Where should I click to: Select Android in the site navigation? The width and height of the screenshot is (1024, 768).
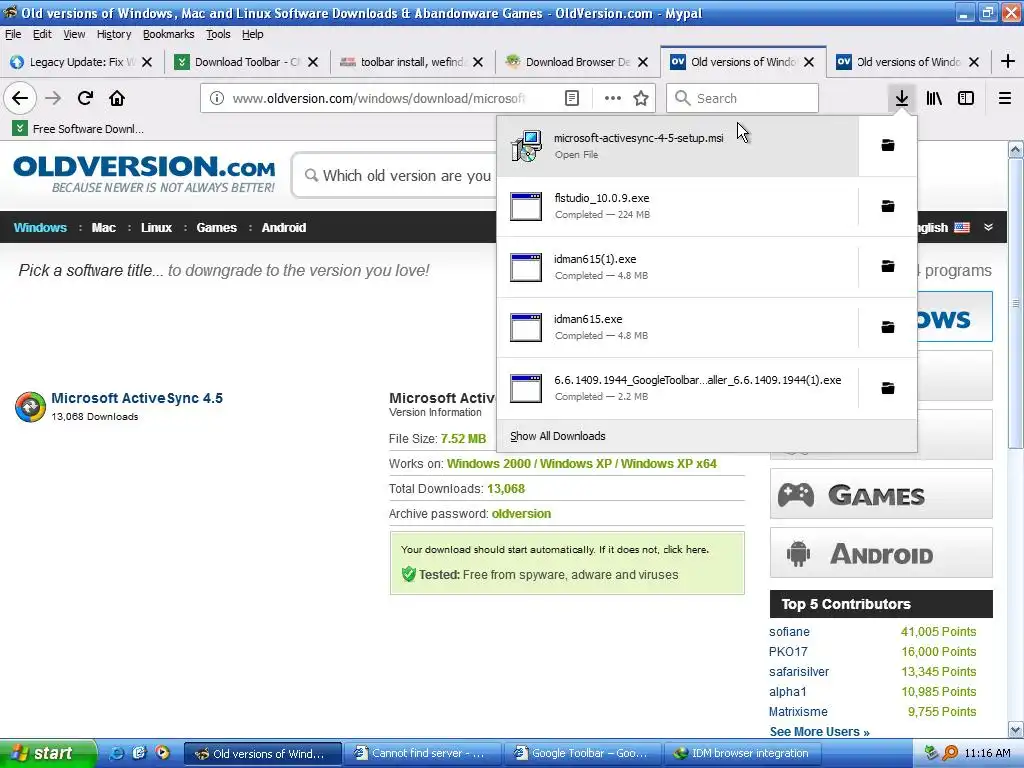tap(284, 227)
